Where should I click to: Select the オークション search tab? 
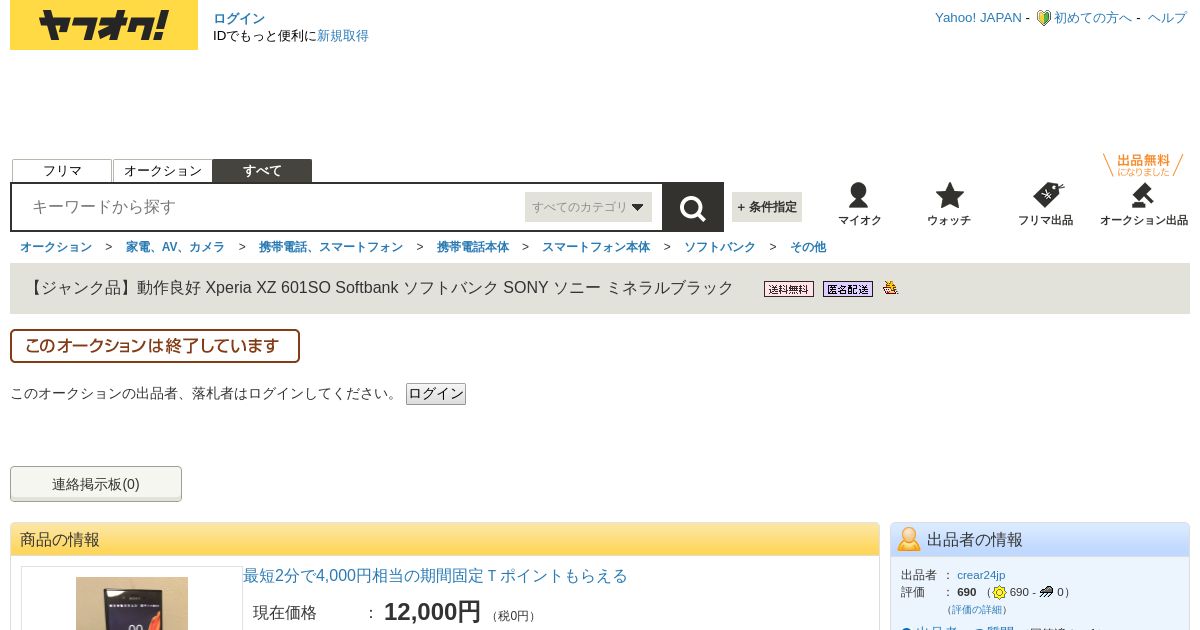pos(163,171)
